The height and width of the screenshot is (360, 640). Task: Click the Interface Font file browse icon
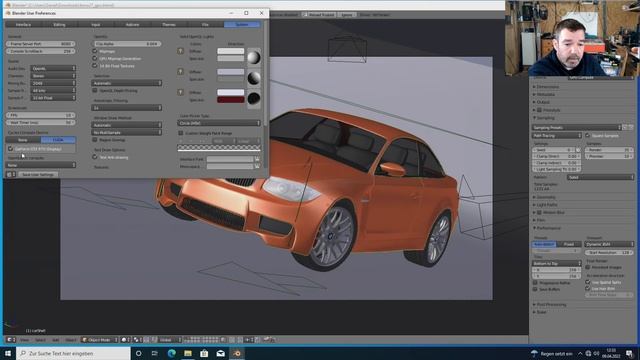pos(257,159)
